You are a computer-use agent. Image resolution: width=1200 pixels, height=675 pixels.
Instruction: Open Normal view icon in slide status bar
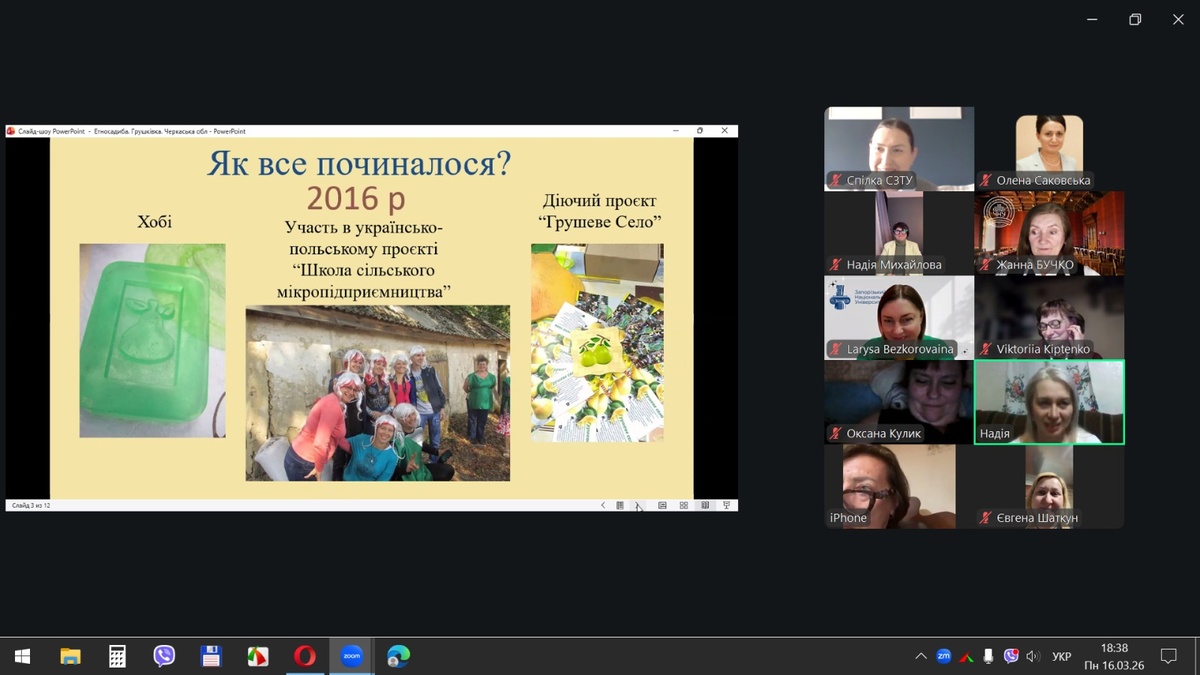click(x=662, y=506)
